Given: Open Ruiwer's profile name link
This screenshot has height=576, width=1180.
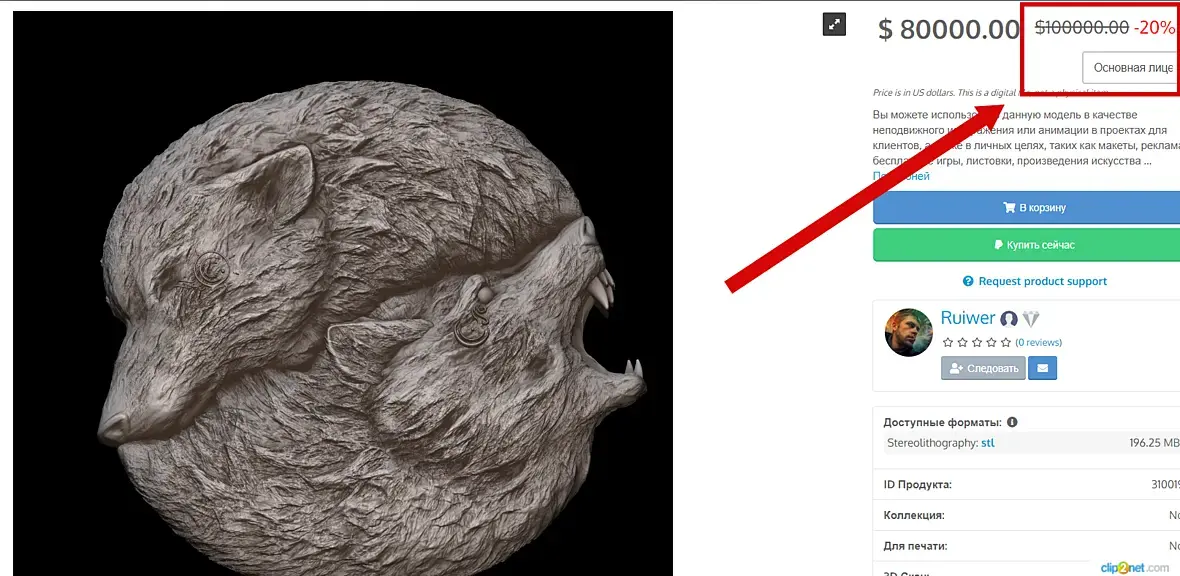Looking at the screenshot, I should point(968,318).
